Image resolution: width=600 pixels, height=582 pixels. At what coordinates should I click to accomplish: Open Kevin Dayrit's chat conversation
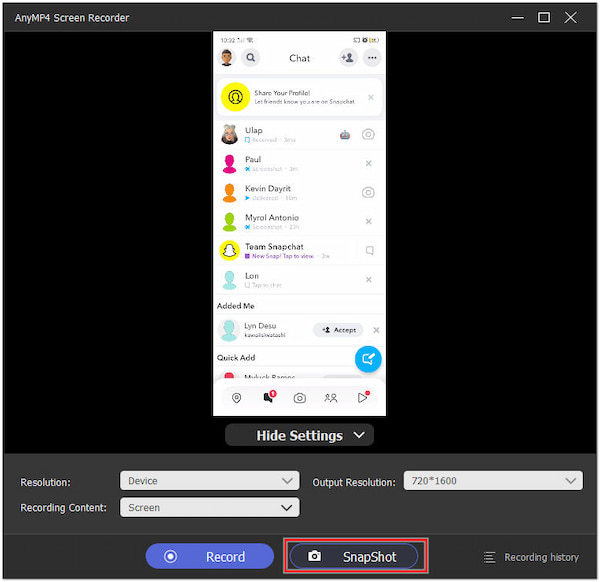click(x=300, y=193)
